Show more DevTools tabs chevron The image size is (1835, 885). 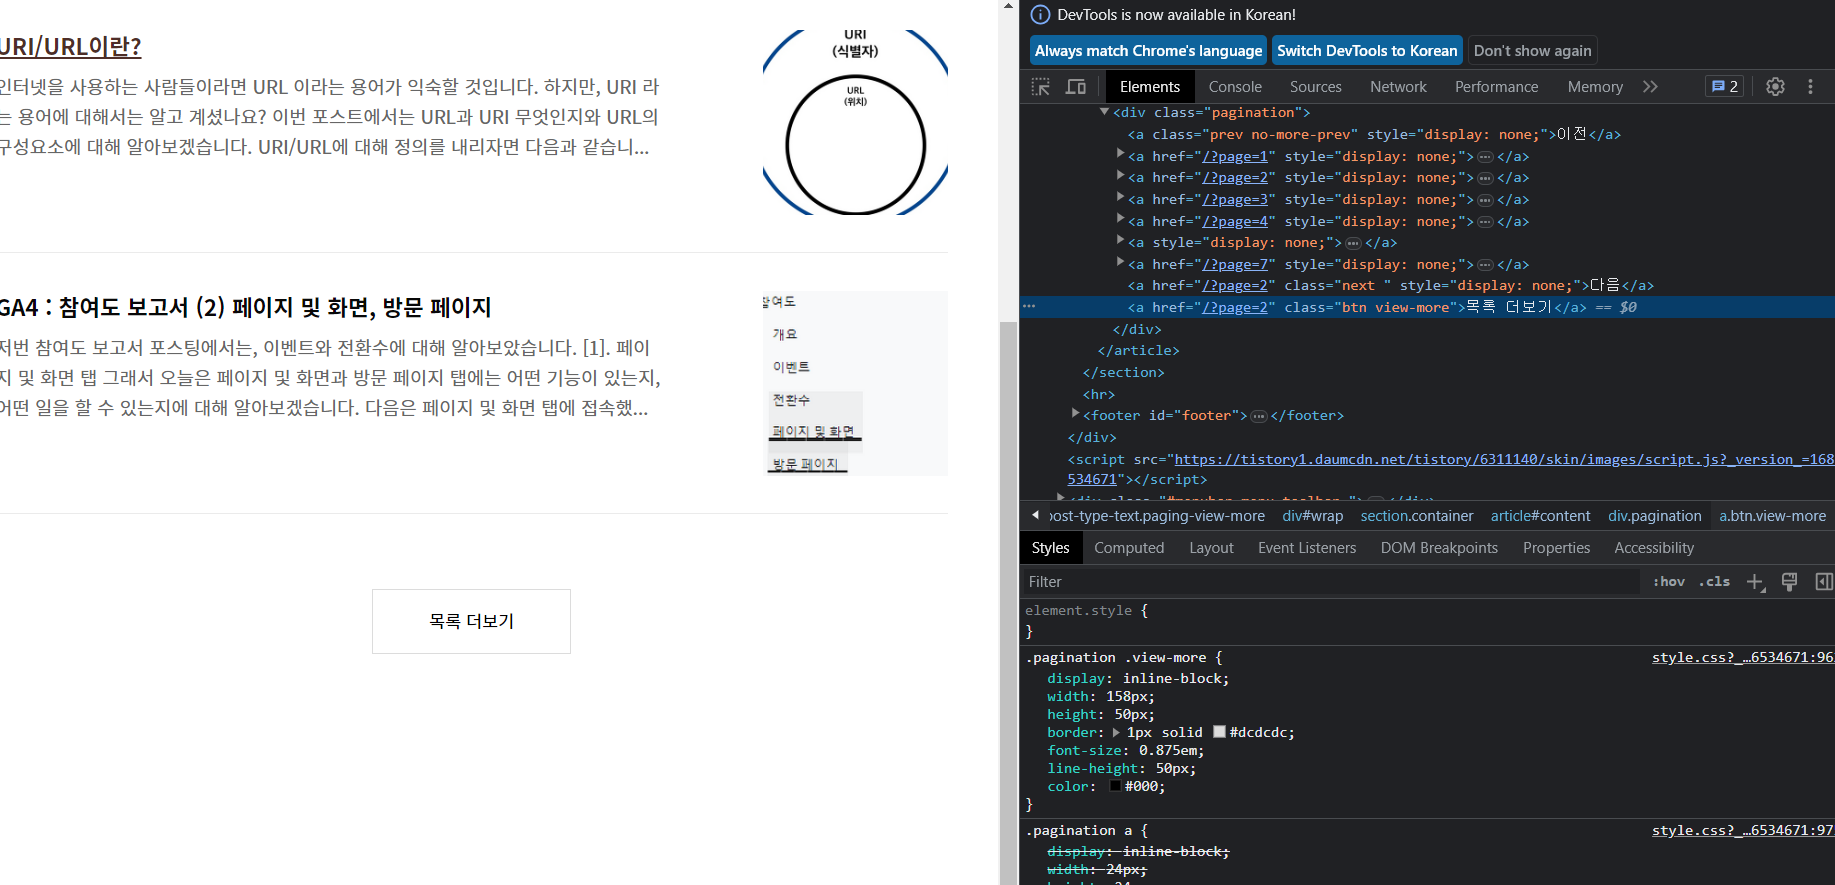click(1650, 87)
